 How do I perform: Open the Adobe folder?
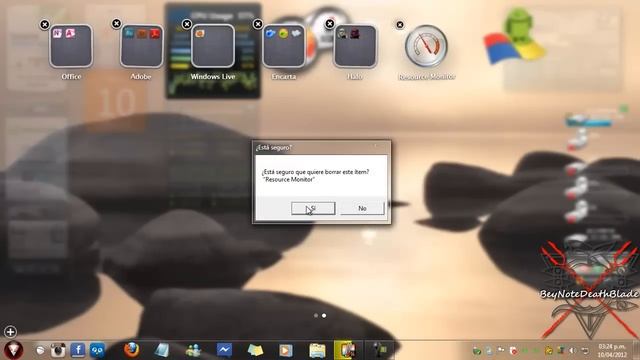[x=142, y=46]
